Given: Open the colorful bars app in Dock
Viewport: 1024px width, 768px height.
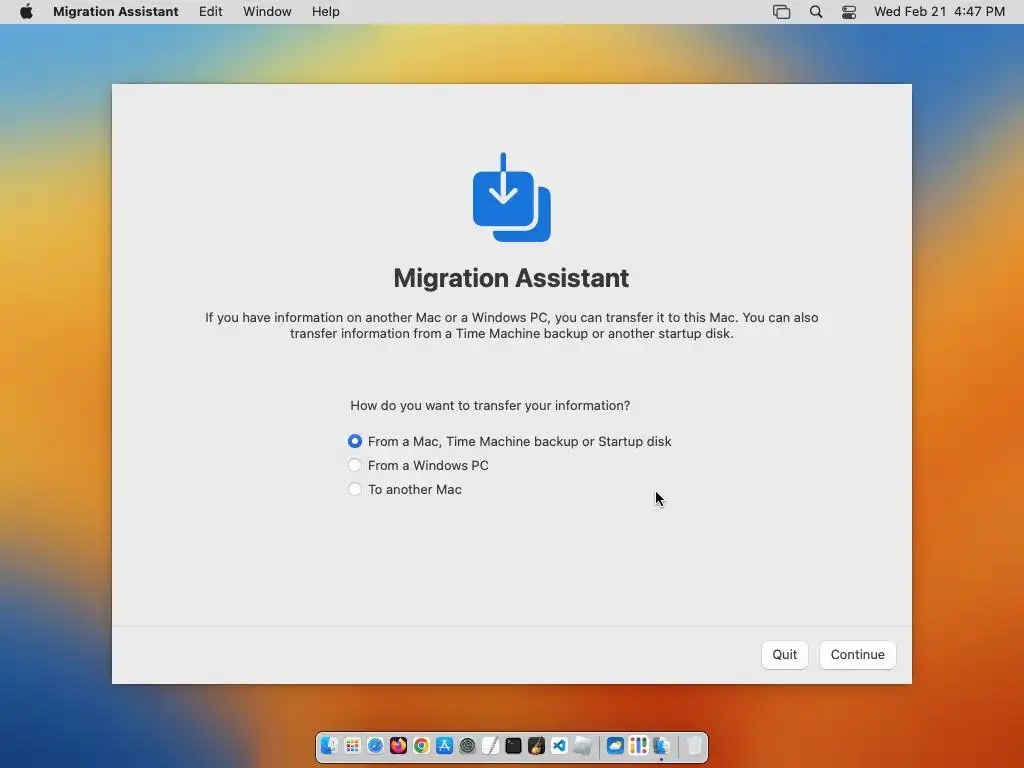Looking at the screenshot, I should [638, 746].
